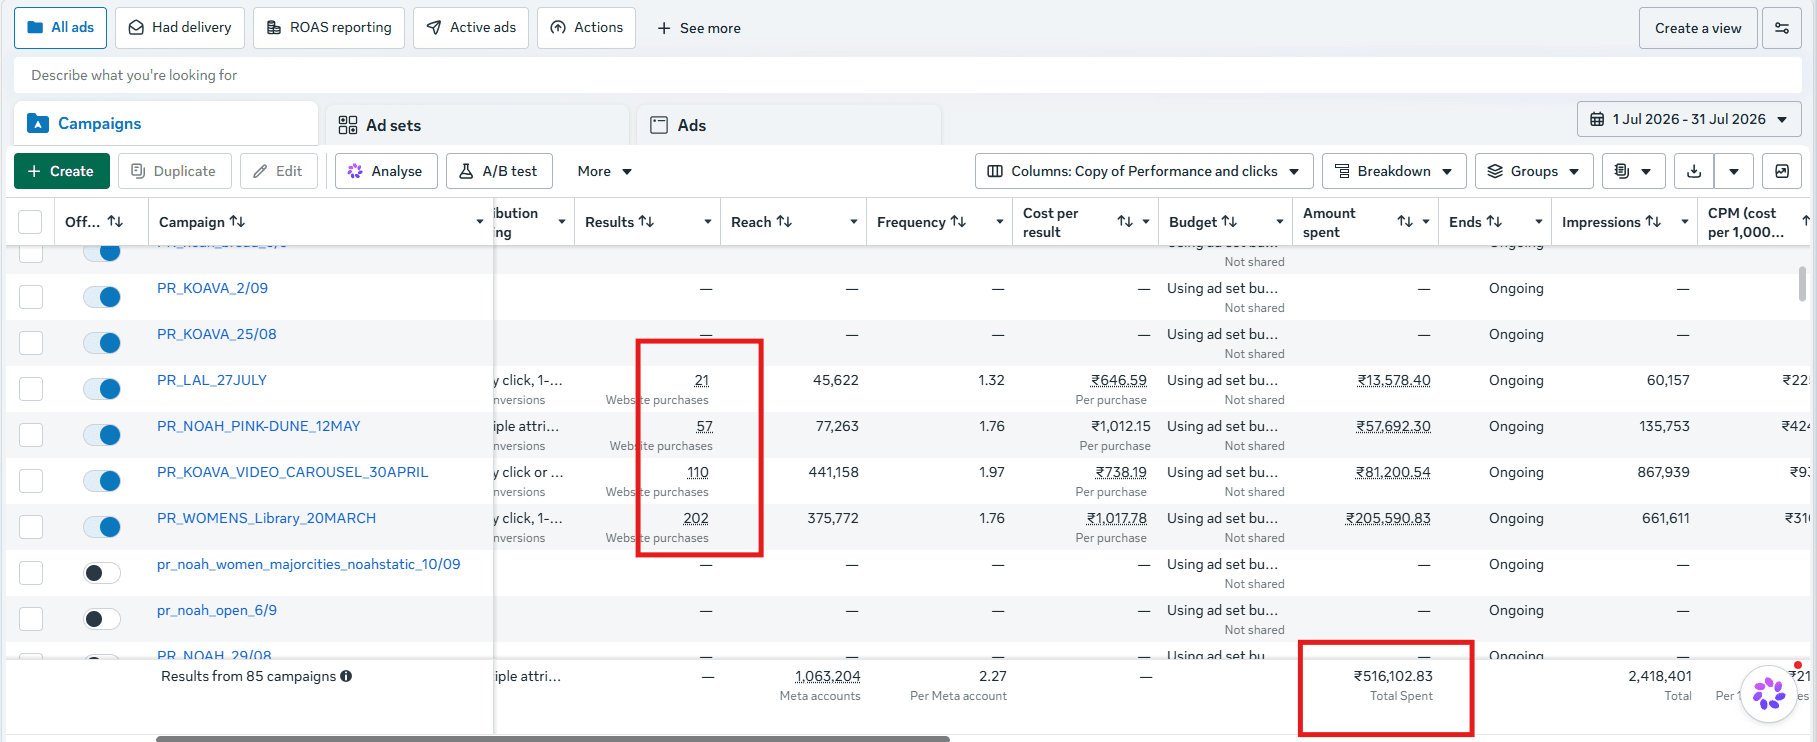Viewport: 1817px width, 742px height.
Task: Click info icon next to Results from 85 campaigns
Action: point(346,676)
